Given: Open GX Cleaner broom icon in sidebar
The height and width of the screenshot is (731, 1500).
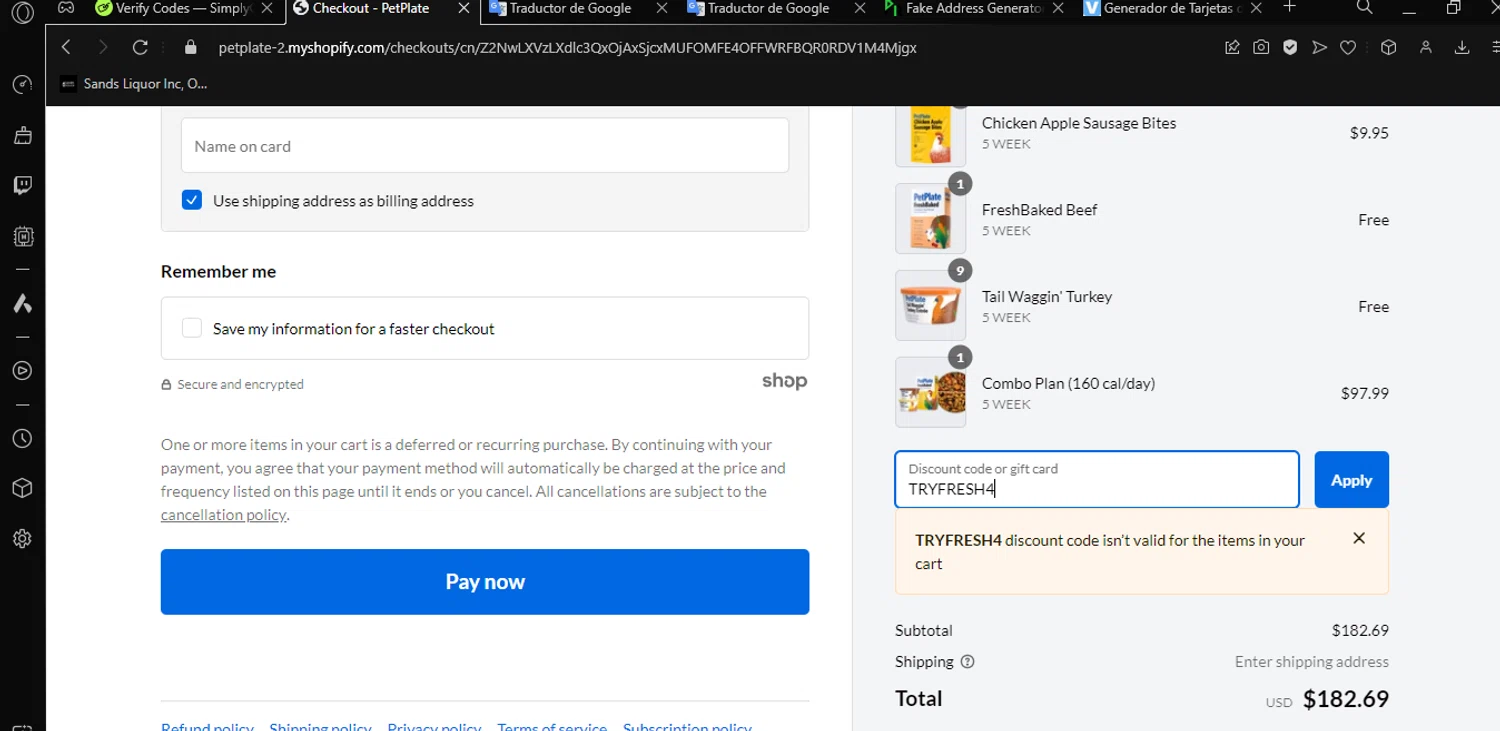Looking at the screenshot, I should click(x=22, y=135).
